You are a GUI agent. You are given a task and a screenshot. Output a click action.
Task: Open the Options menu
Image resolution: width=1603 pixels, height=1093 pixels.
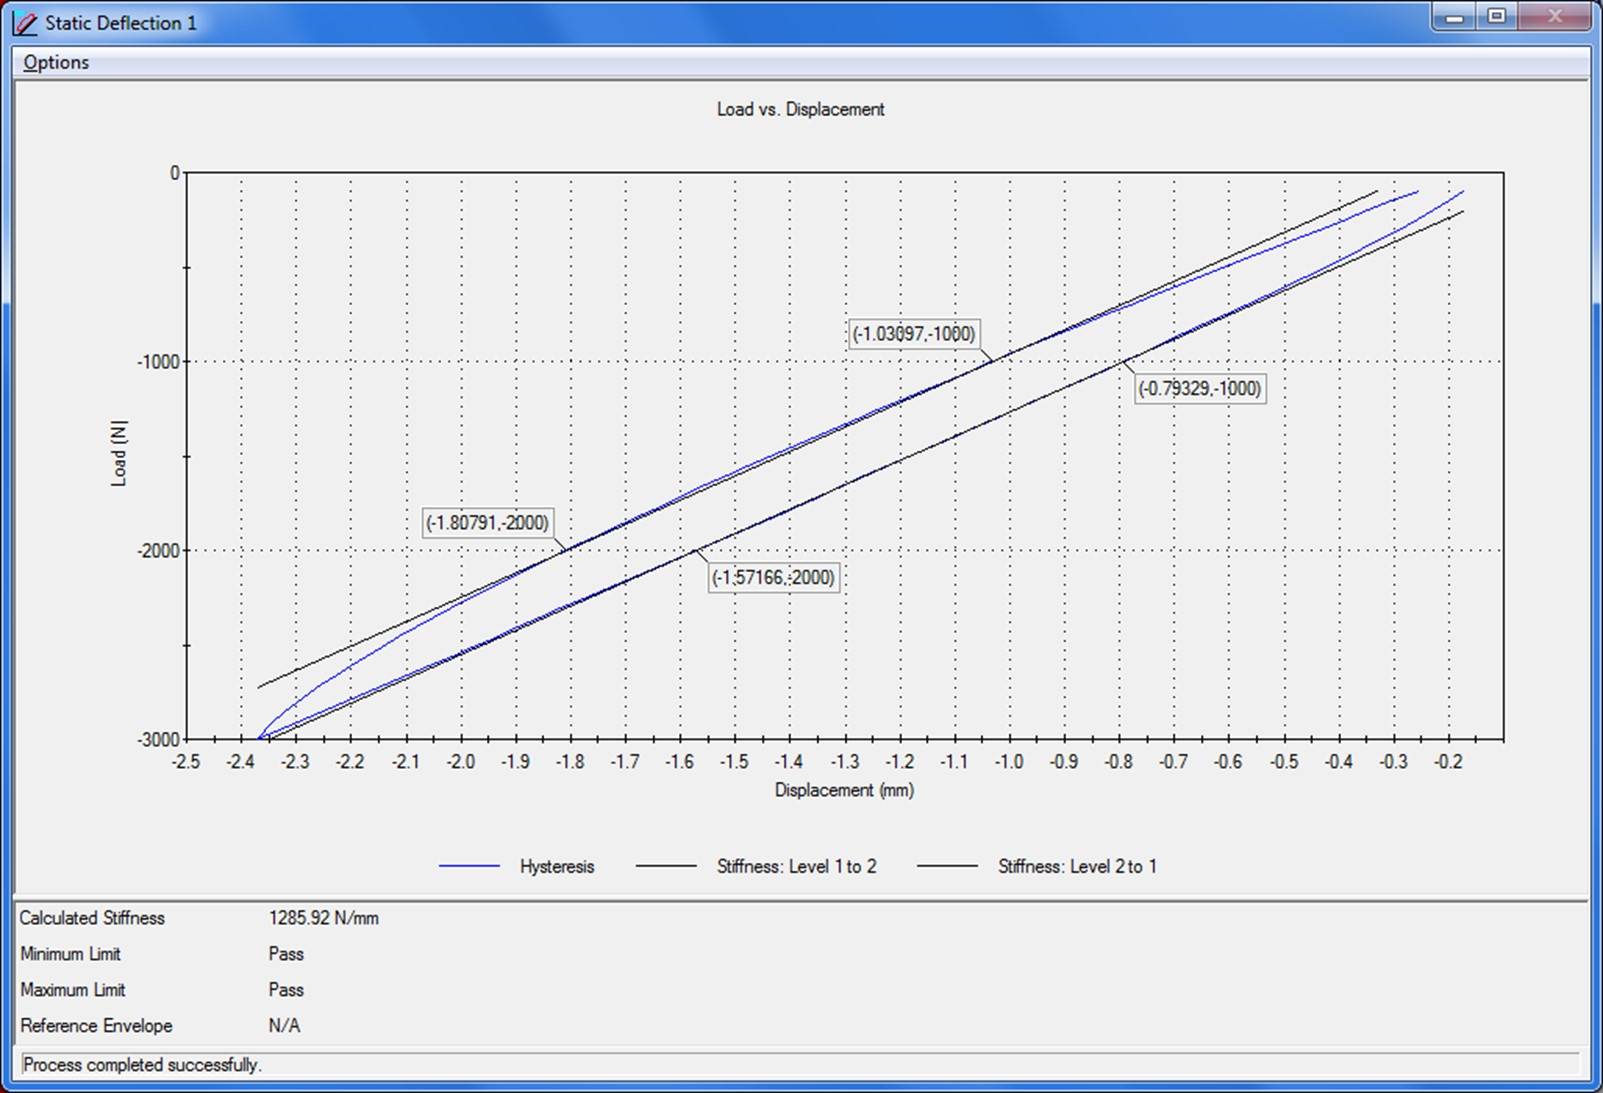(x=56, y=62)
